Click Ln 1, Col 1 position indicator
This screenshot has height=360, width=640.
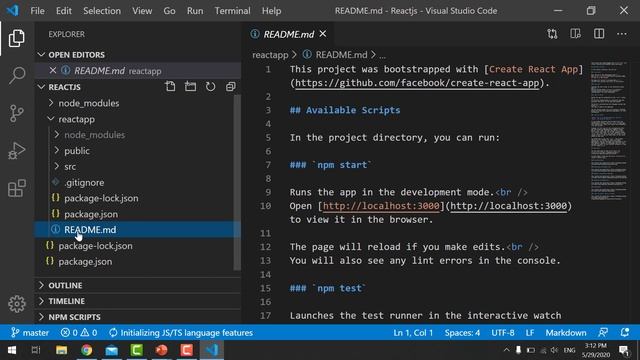413,333
